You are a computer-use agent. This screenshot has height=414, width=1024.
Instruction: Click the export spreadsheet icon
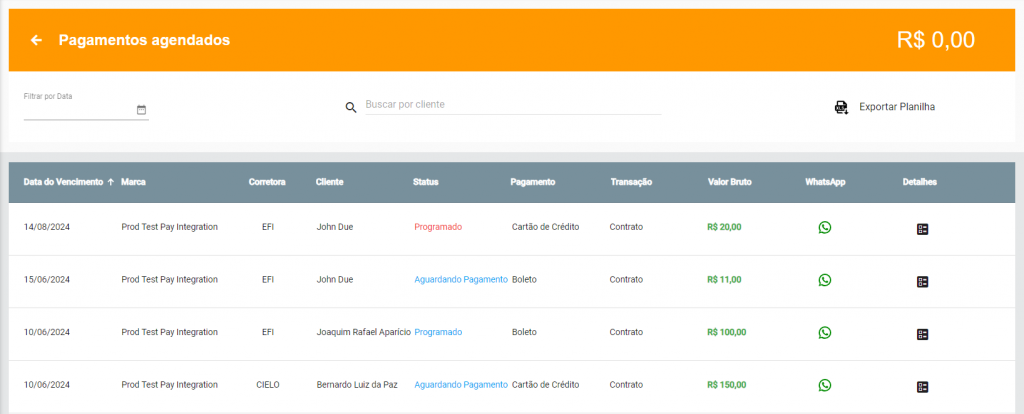click(841, 107)
